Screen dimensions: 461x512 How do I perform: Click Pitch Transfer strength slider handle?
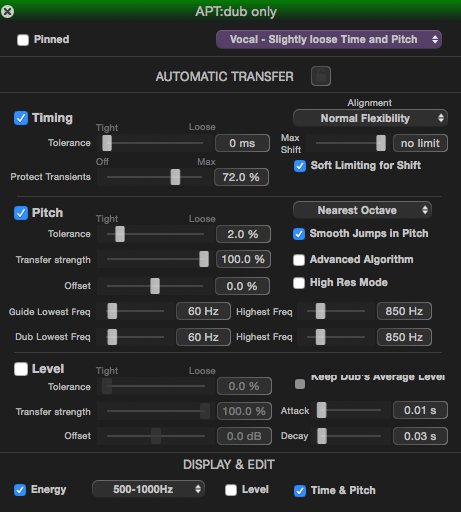pyautogui.click(x=204, y=259)
